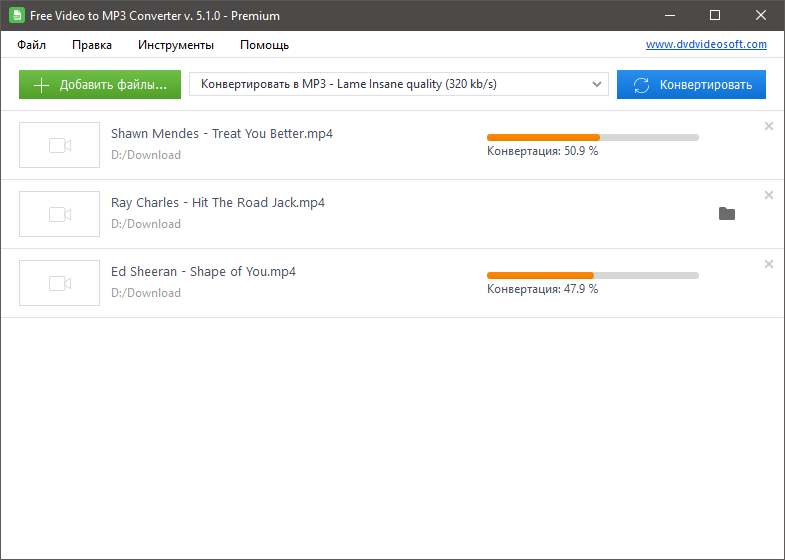
Task: Click D:/Download path under Ray Charles
Action: (x=146, y=224)
